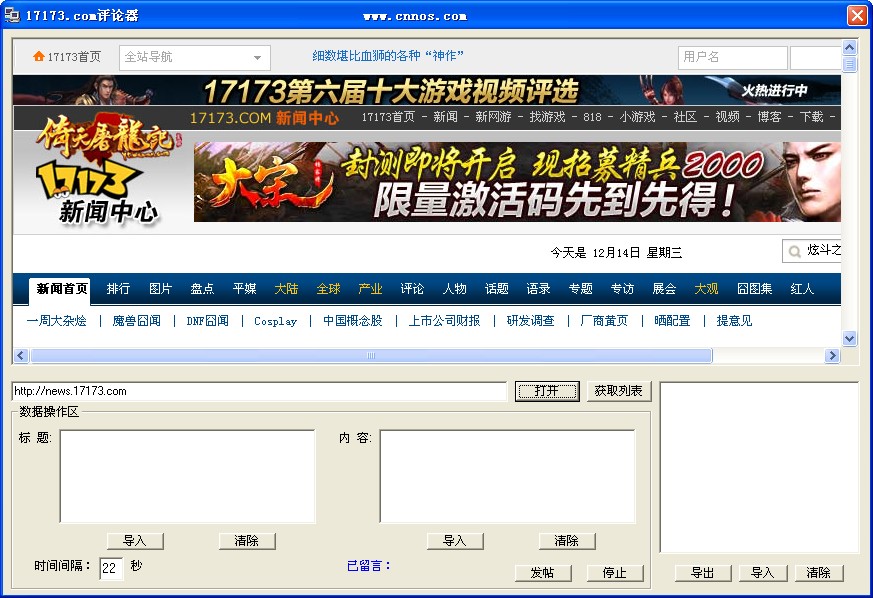Select the 语录 tab

[x=538, y=288]
